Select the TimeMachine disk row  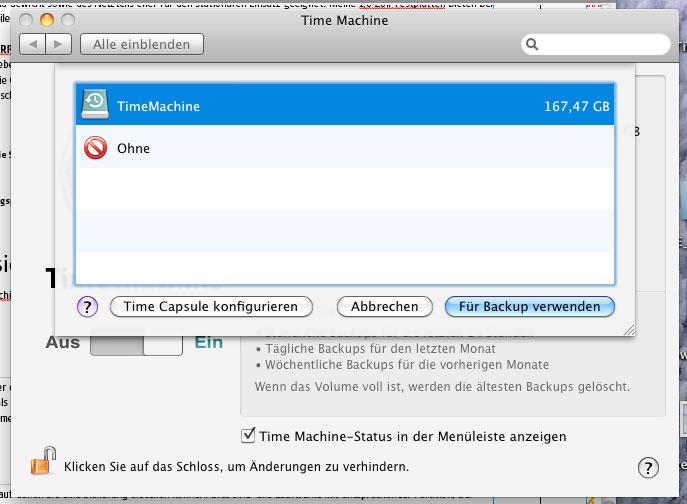(345, 104)
